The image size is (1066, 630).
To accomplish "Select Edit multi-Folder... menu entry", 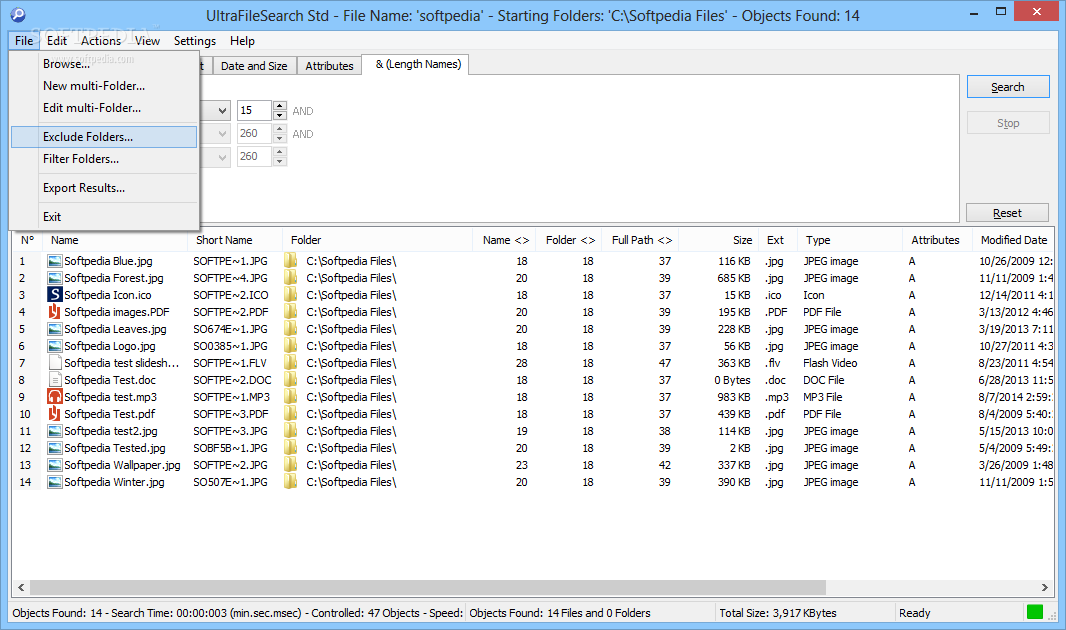I will coord(104,107).
